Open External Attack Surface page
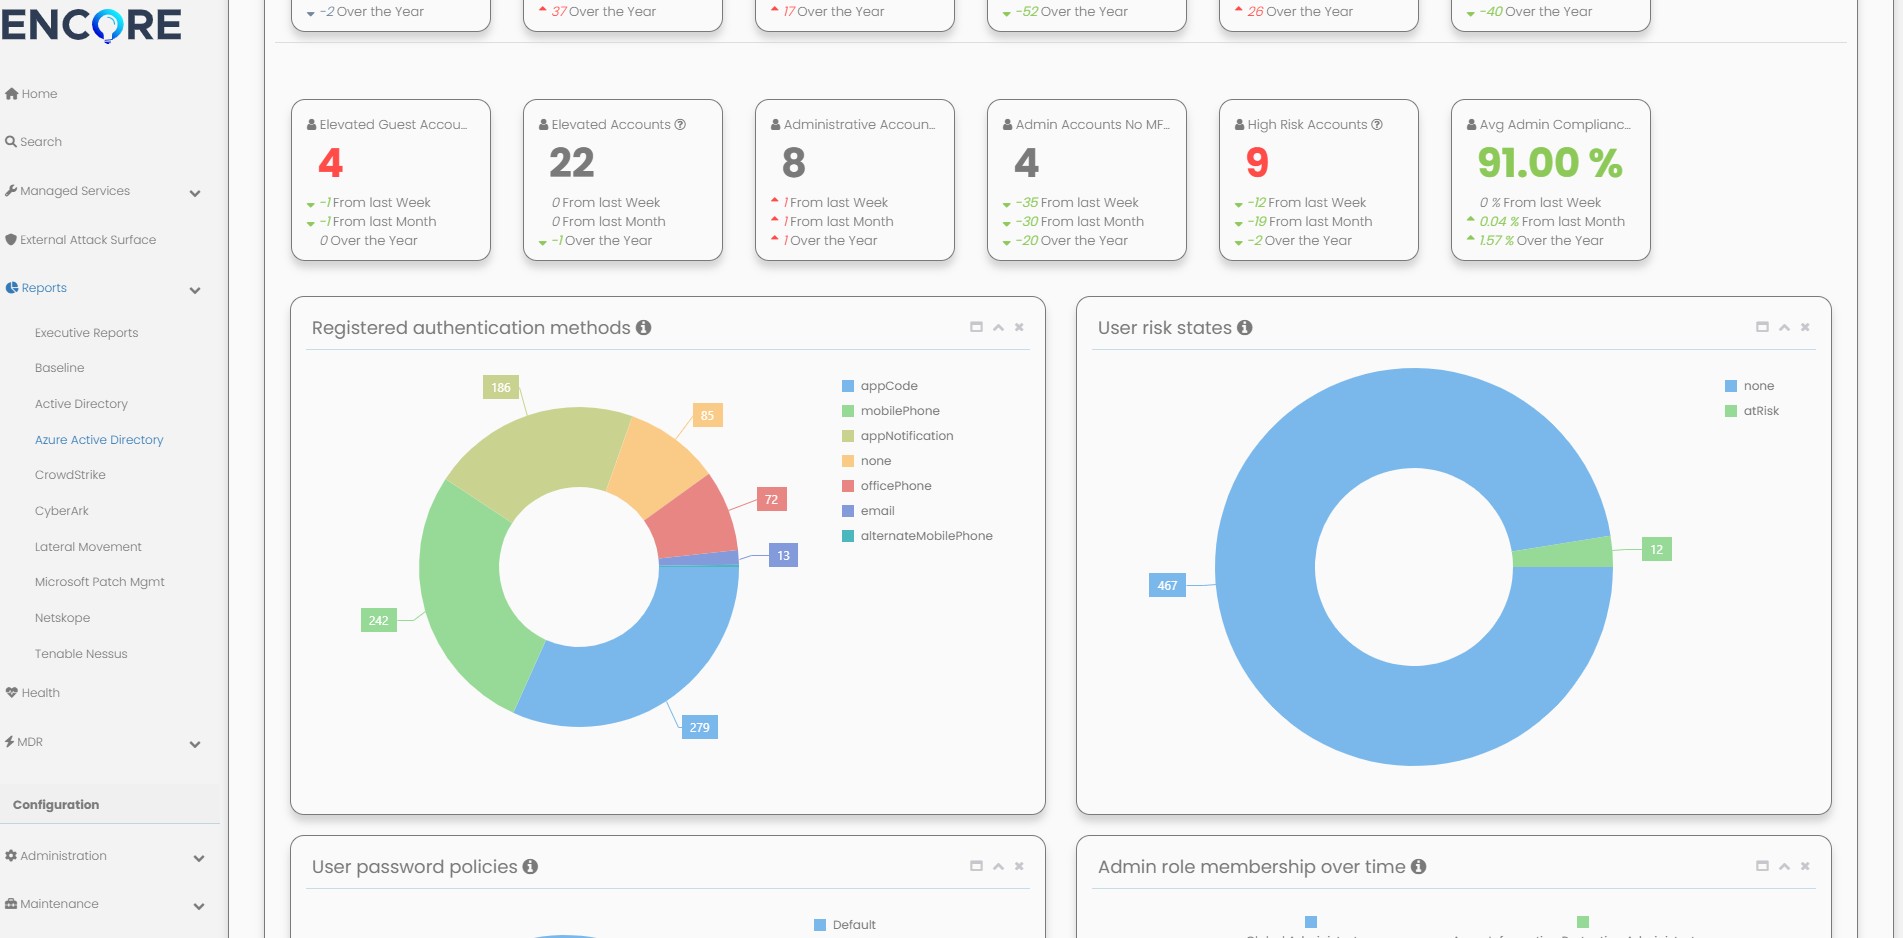The image size is (1903, 938). pyautogui.click(x=88, y=240)
